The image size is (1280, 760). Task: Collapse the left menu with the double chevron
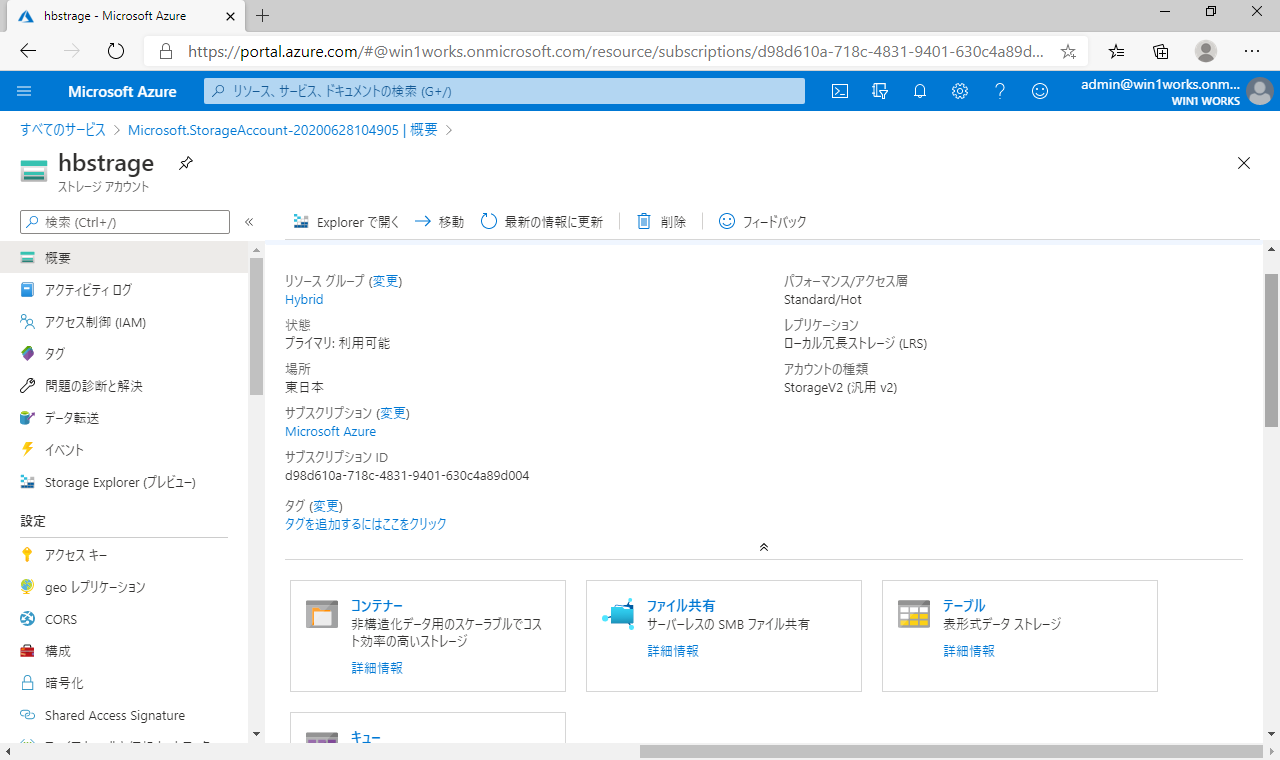tap(249, 222)
